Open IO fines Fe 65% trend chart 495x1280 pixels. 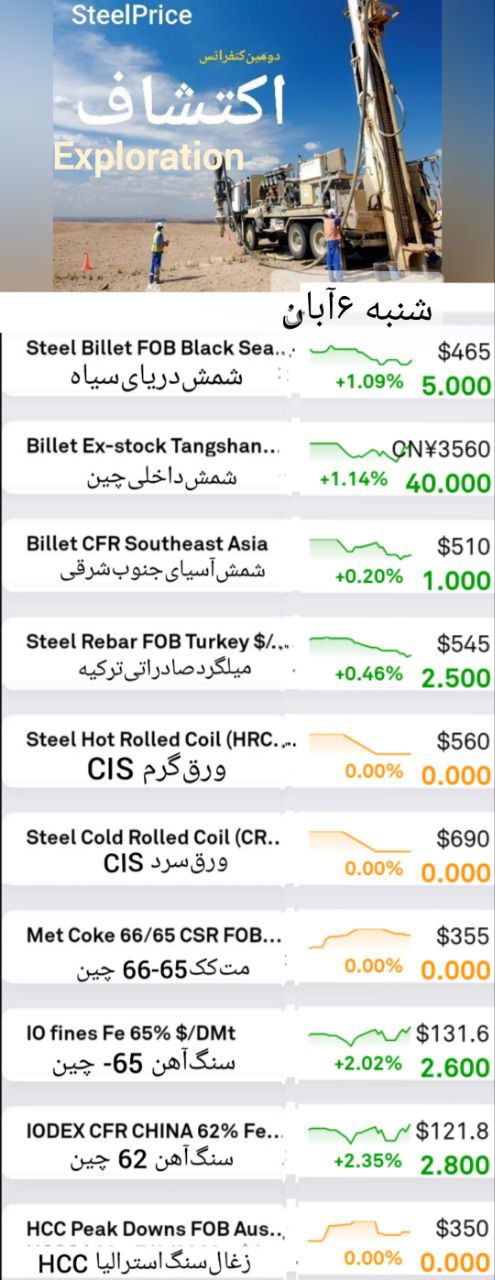(x=360, y=1032)
